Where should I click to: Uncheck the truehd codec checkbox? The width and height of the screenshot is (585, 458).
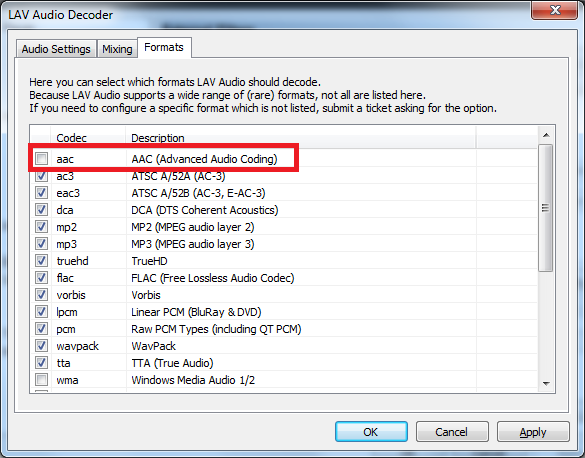(x=41, y=261)
